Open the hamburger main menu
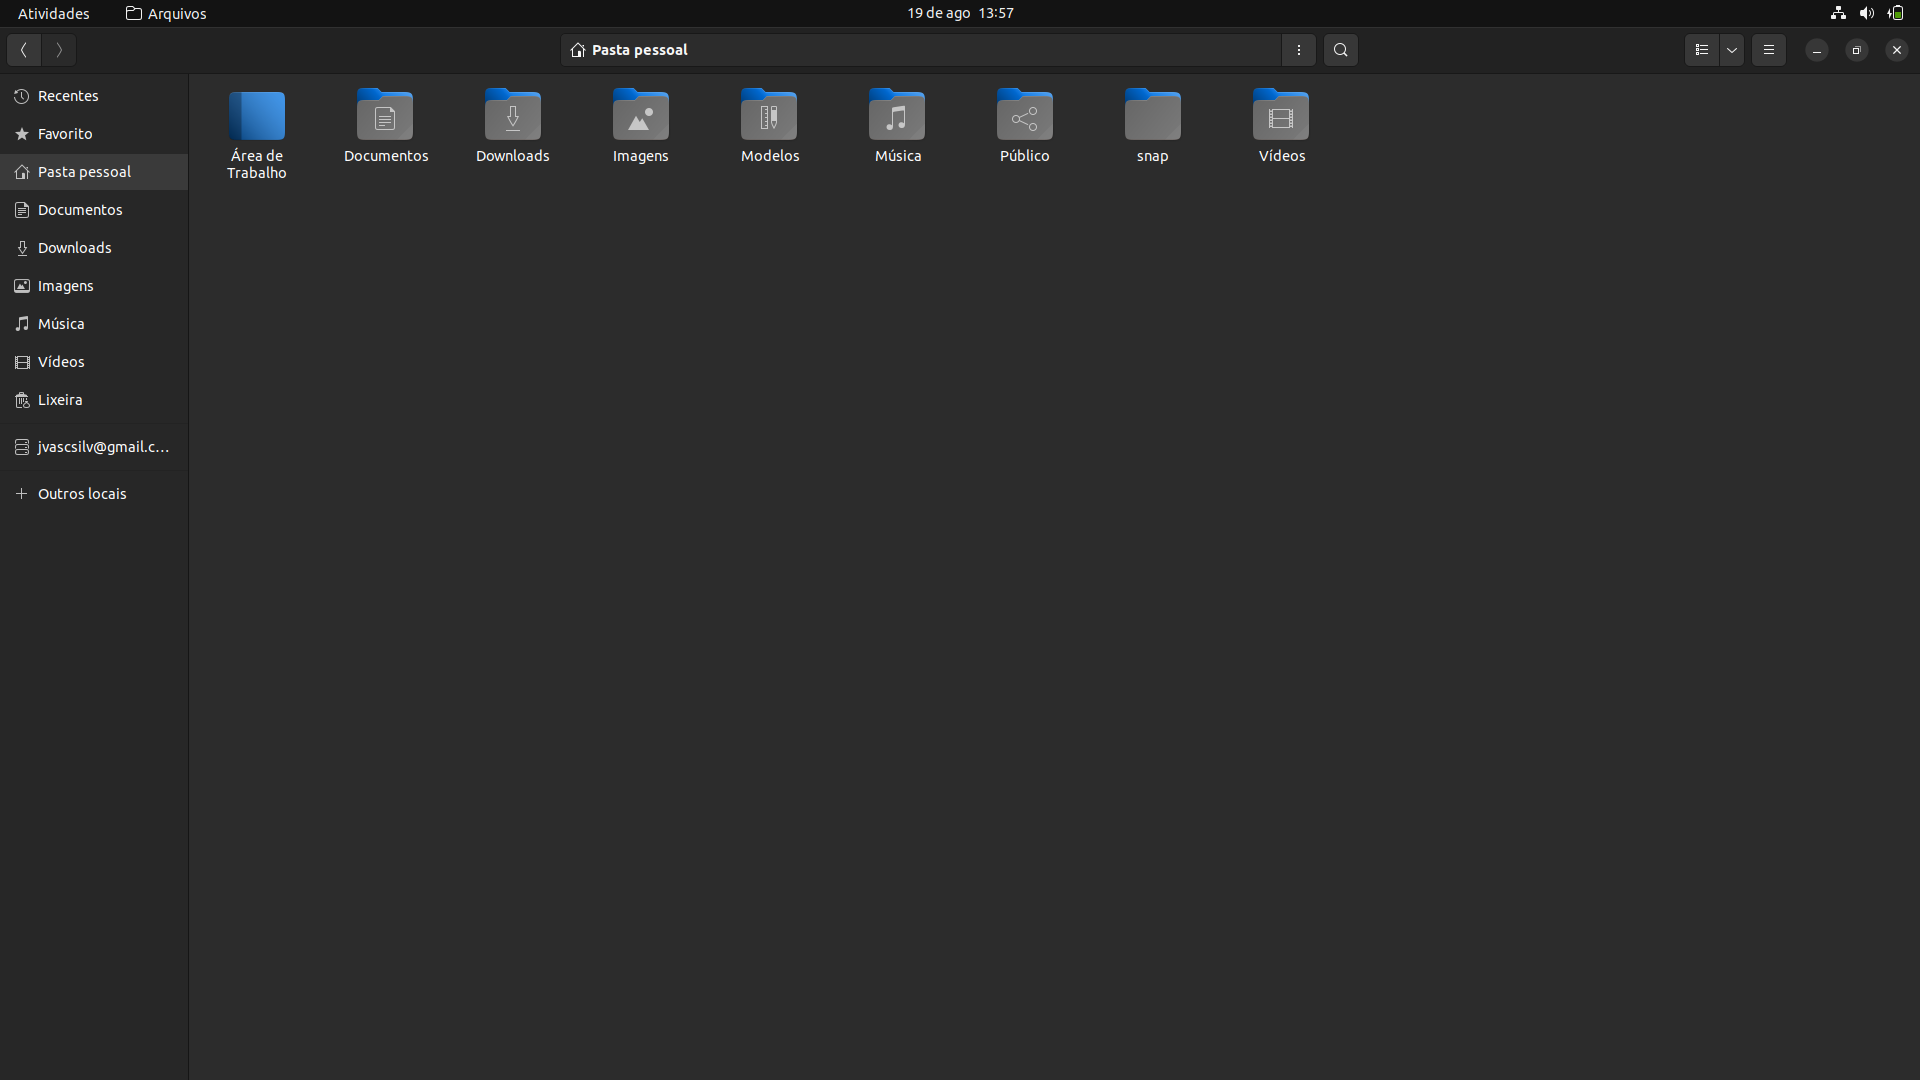Screen dimensions: 1920x1080 (1768, 50)
